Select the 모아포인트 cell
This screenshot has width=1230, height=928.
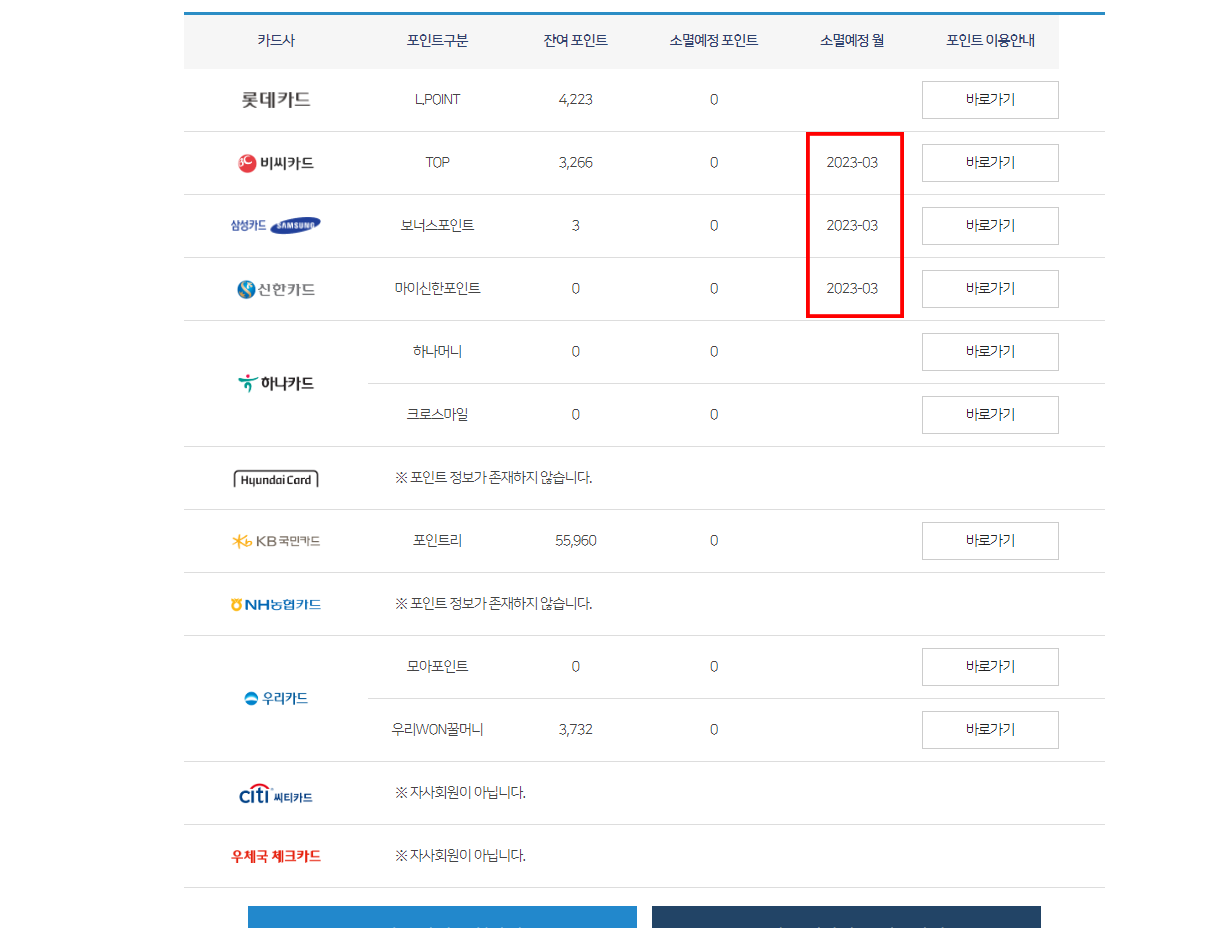(x=437, y=667)
